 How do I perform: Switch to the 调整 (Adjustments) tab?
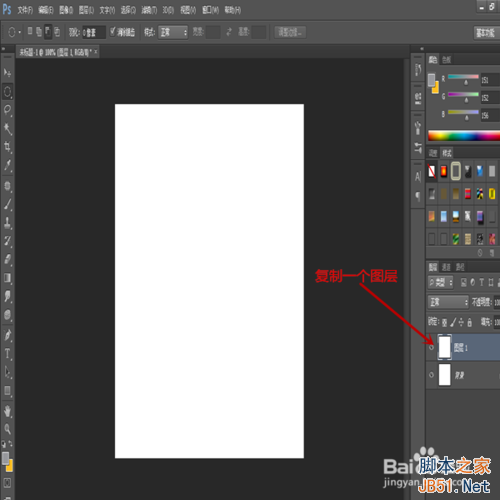point(433,153)
